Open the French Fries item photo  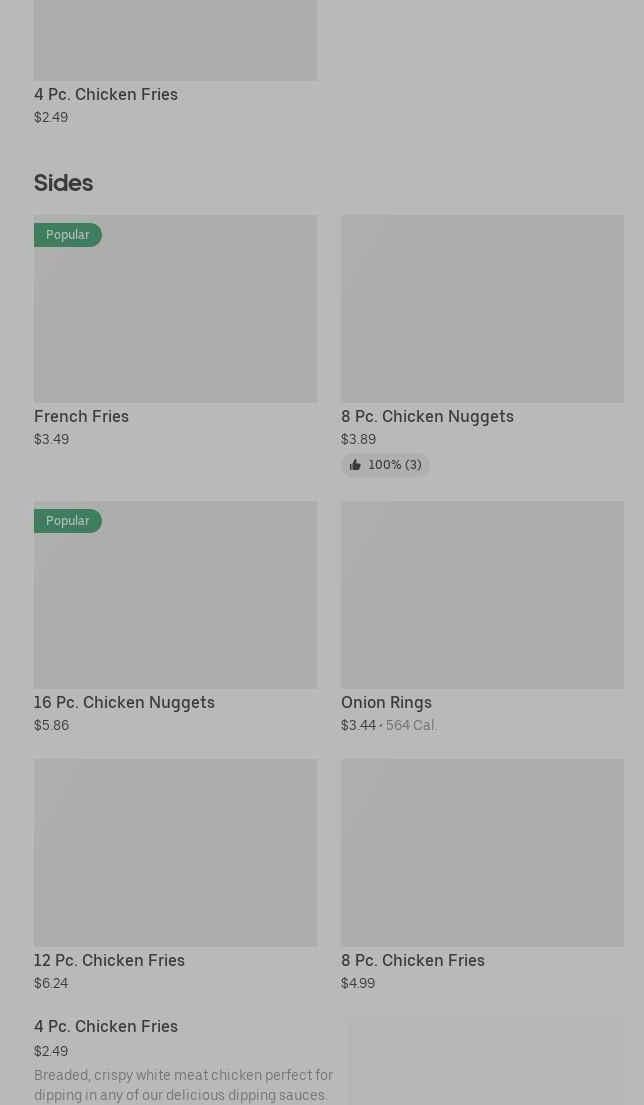click(x=175, y=320)
